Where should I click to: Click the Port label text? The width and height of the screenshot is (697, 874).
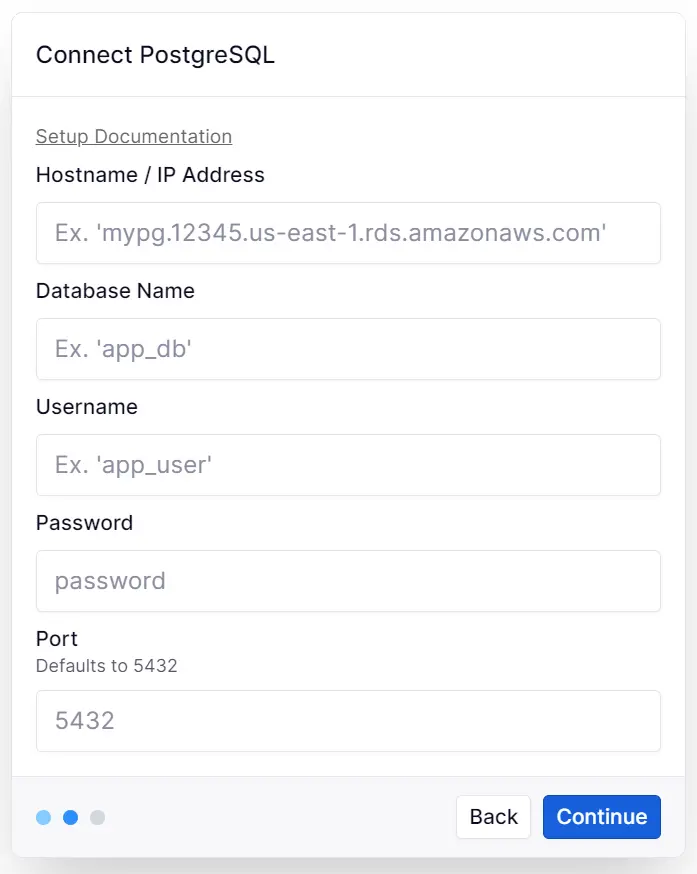click(x=57, y=638)
